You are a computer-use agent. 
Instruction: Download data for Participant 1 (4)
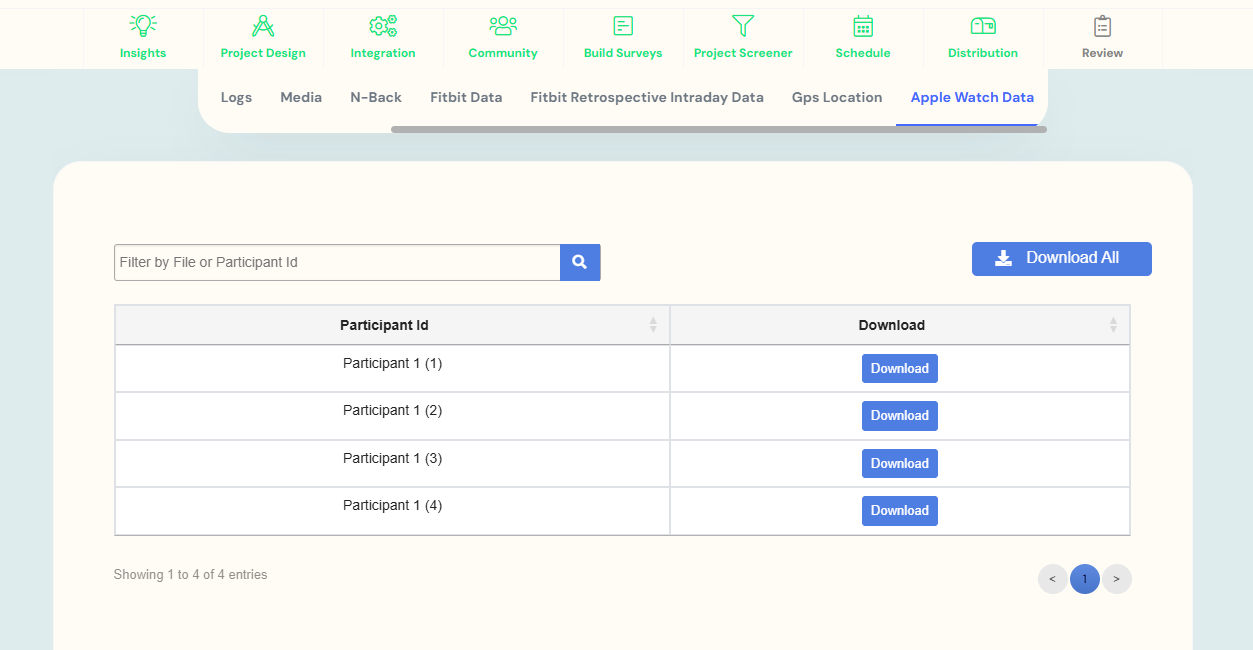pos(900,510)
